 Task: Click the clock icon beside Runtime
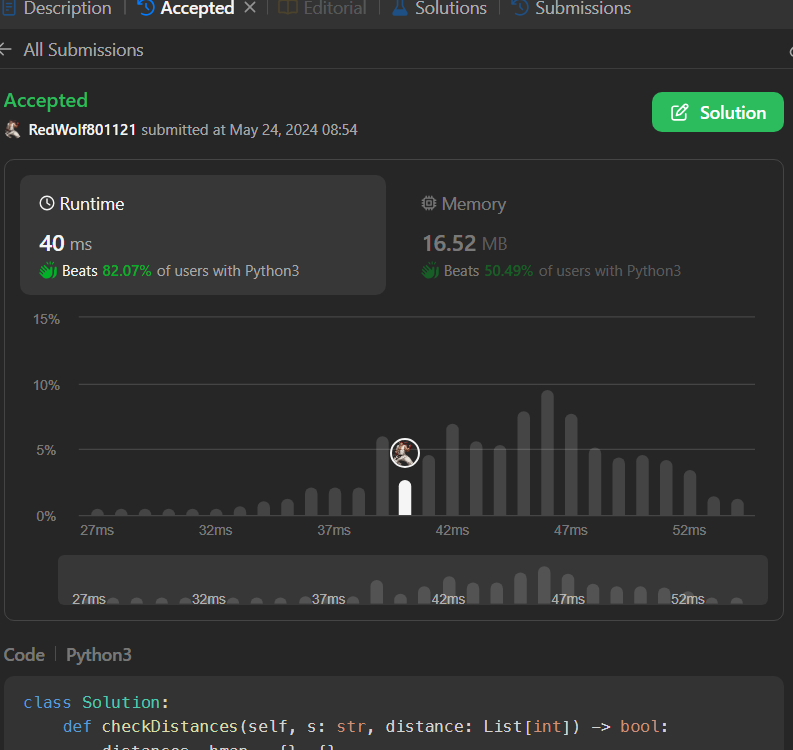tap(47, 204)
